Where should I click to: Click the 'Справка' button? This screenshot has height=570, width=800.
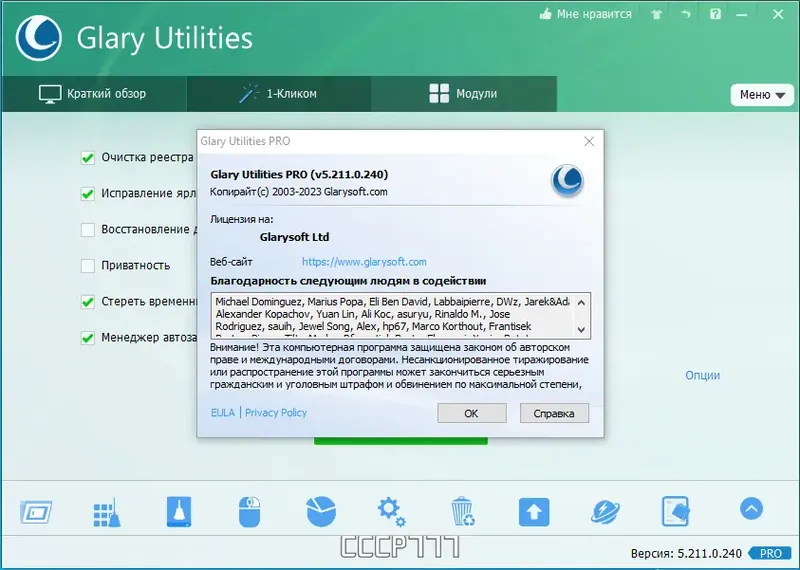point(554,413)
